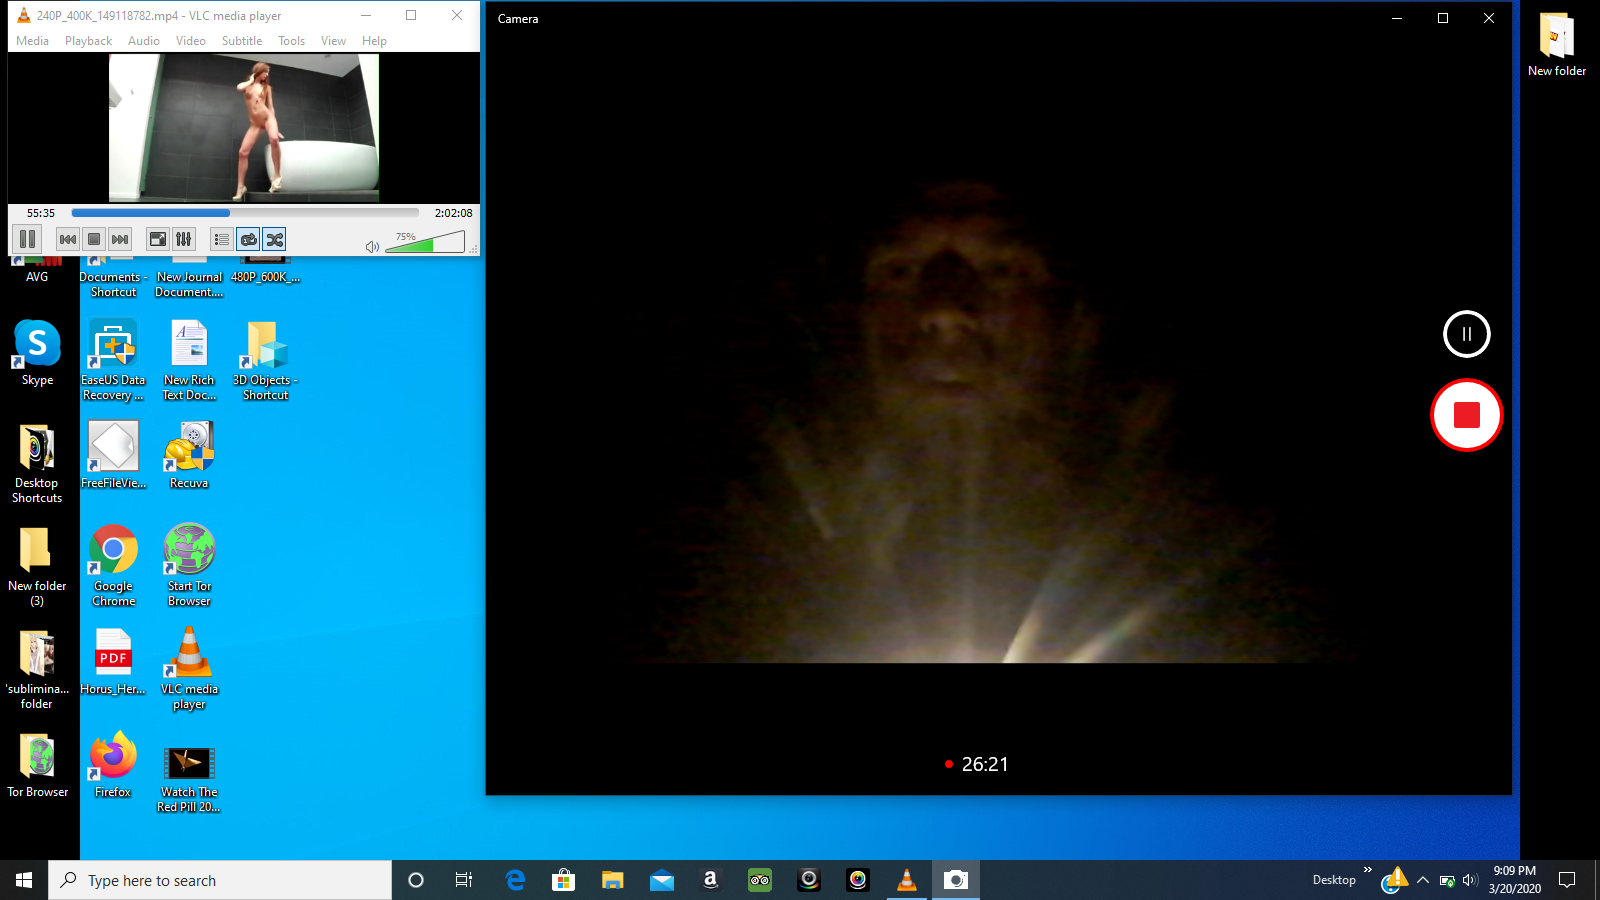This screenshot has height=900, width=1600.
Task: Pause playback in VLC media player
Action: click(28, 239)
